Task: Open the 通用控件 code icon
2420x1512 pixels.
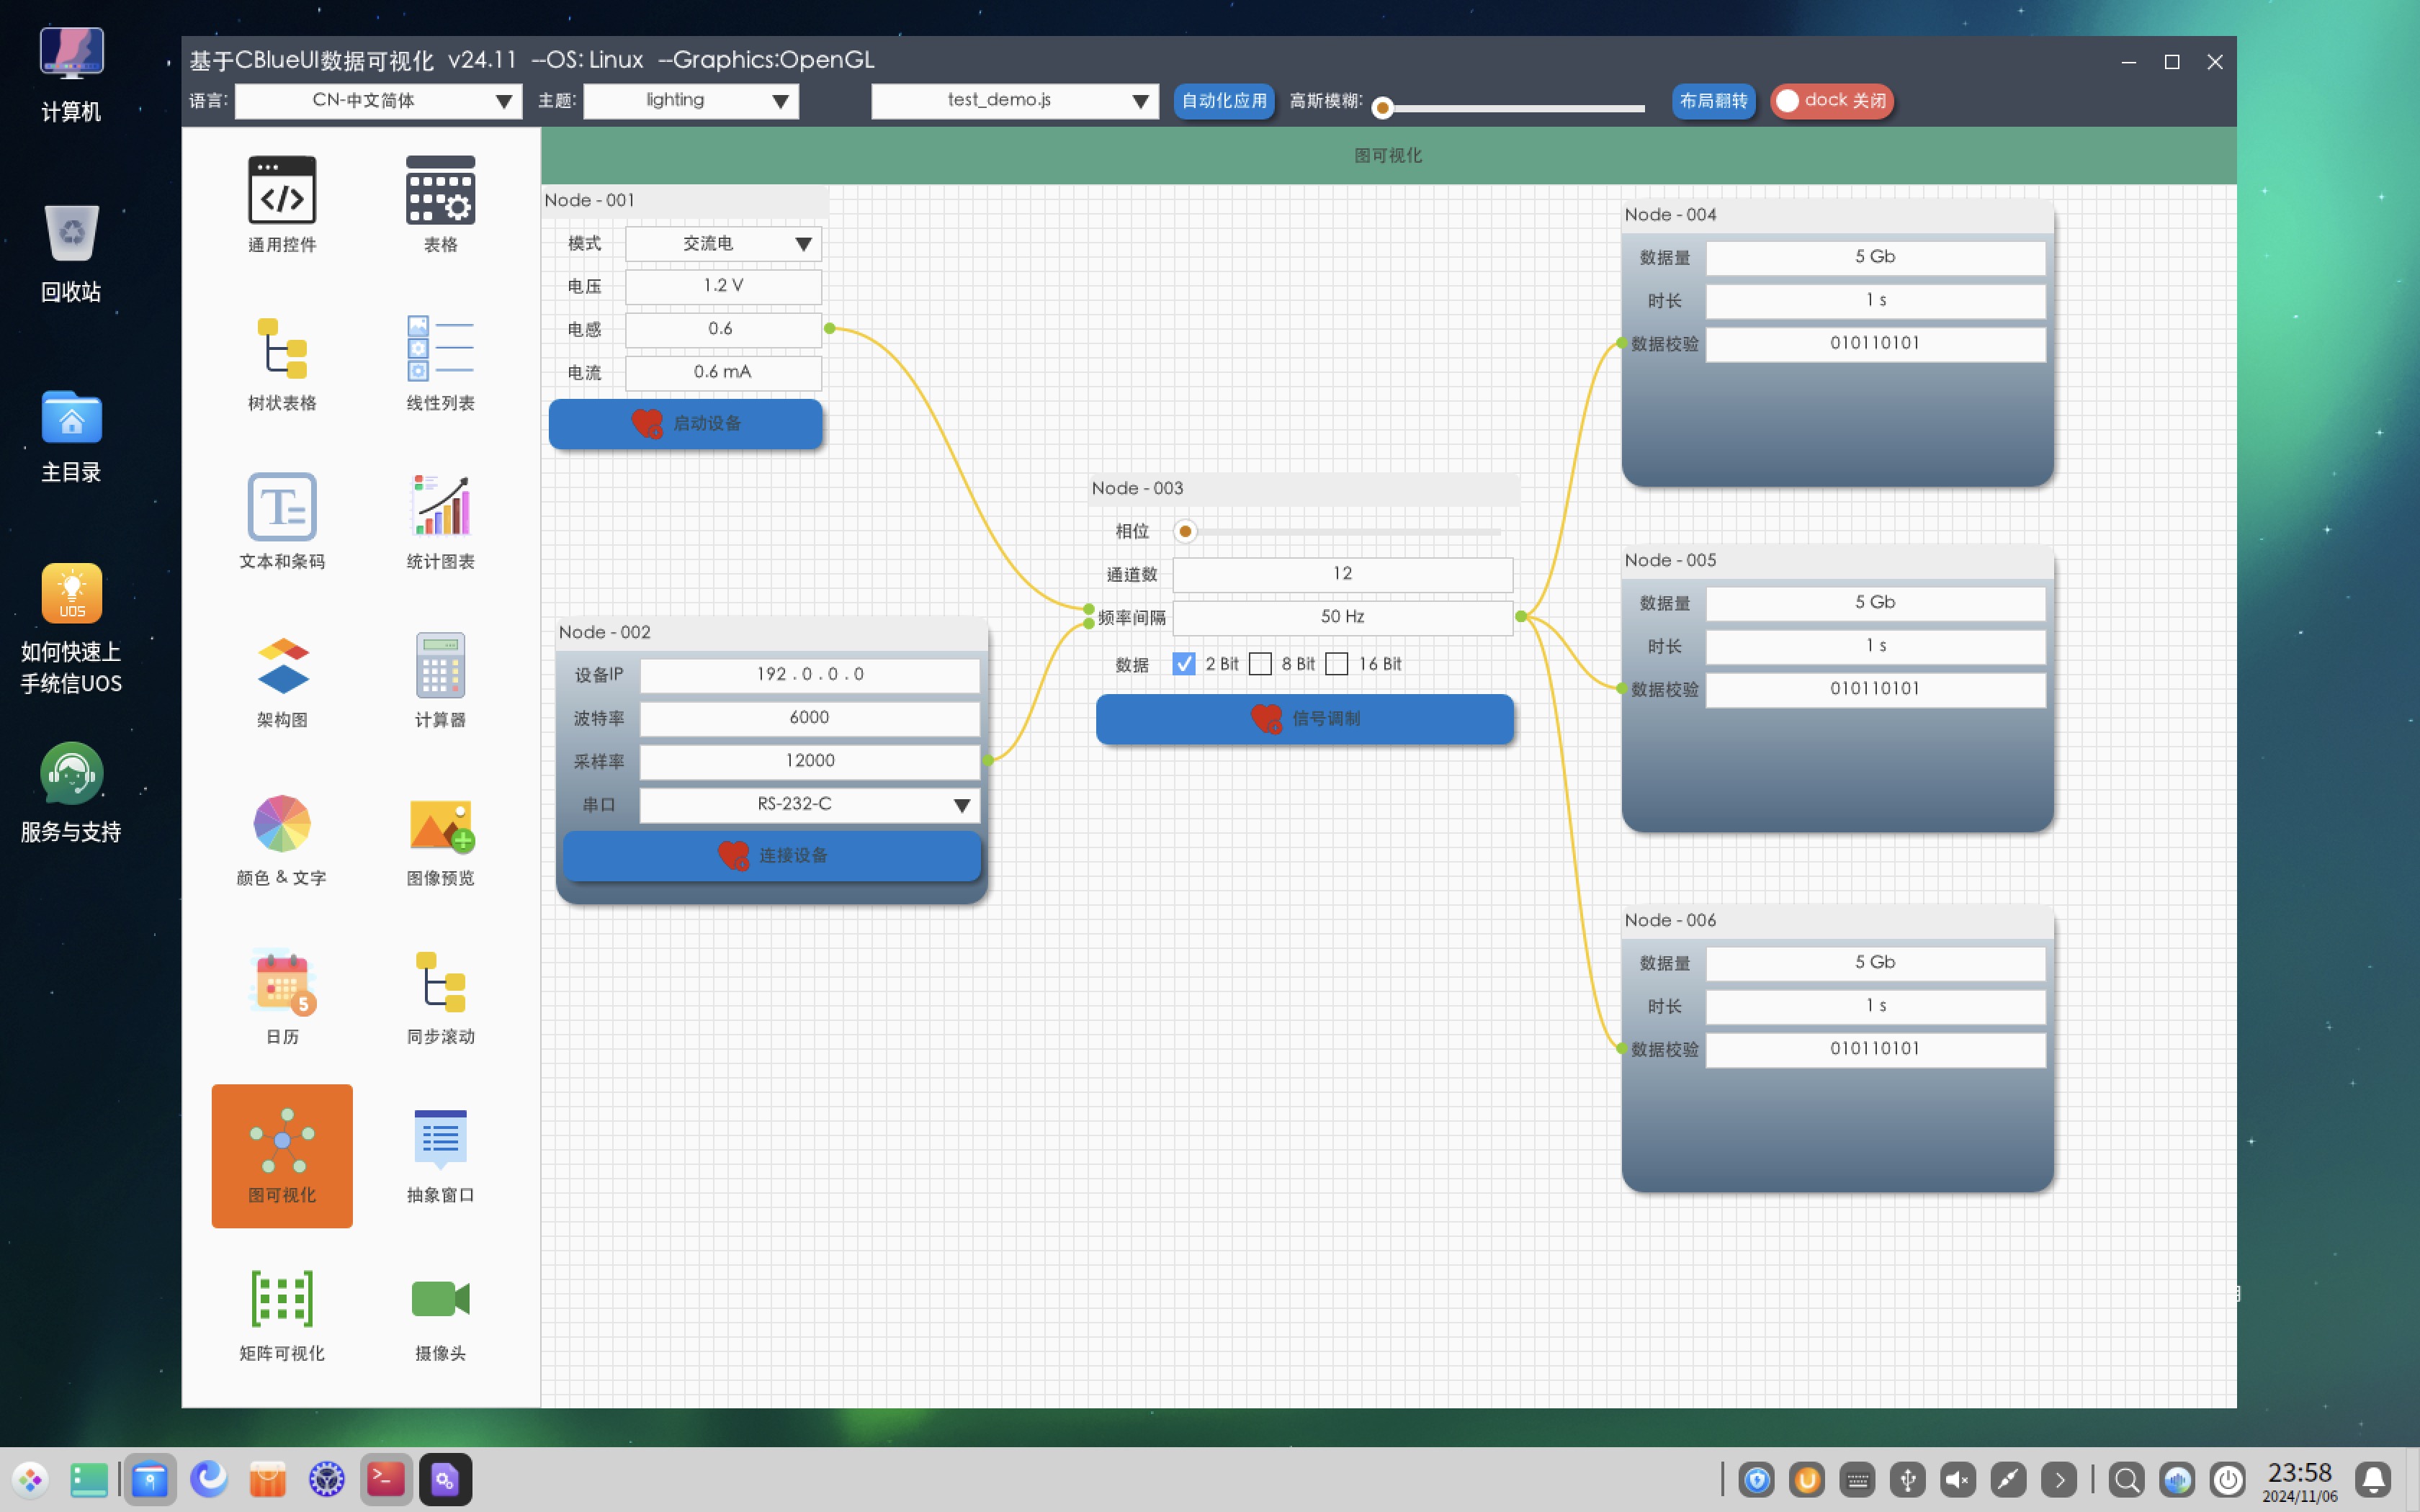Action: point(282,190)
